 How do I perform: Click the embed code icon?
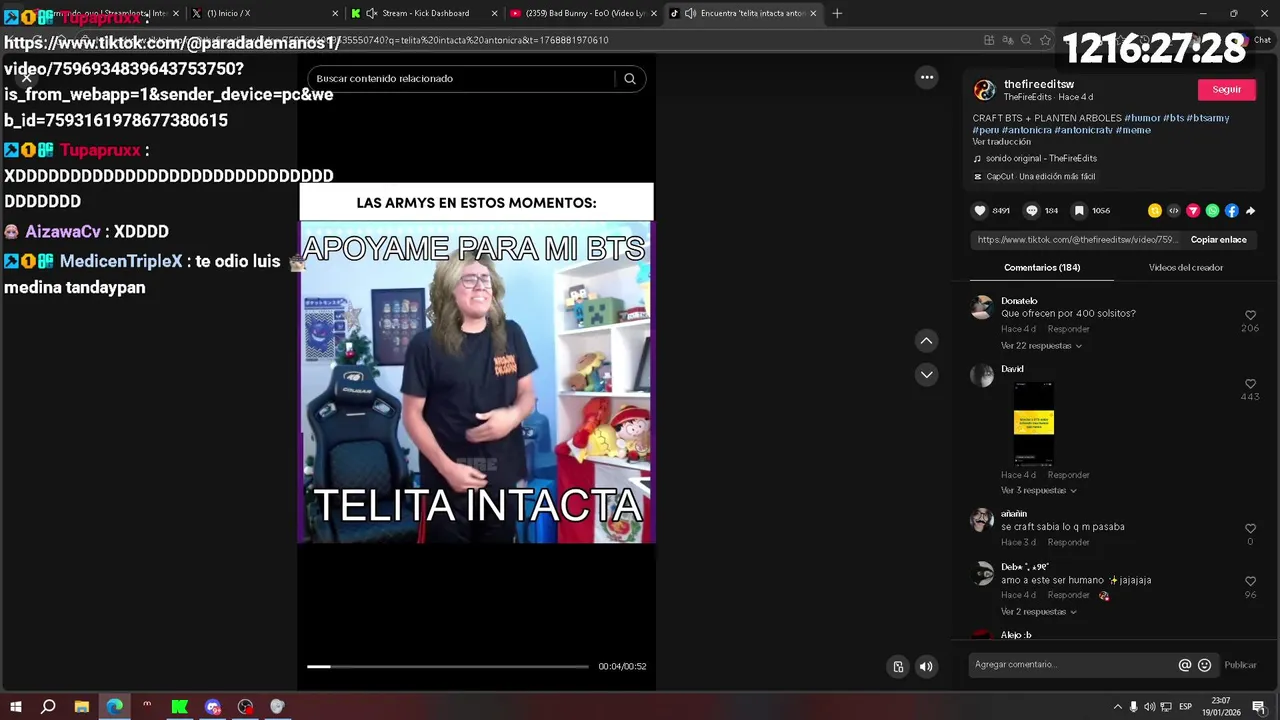1174,211
